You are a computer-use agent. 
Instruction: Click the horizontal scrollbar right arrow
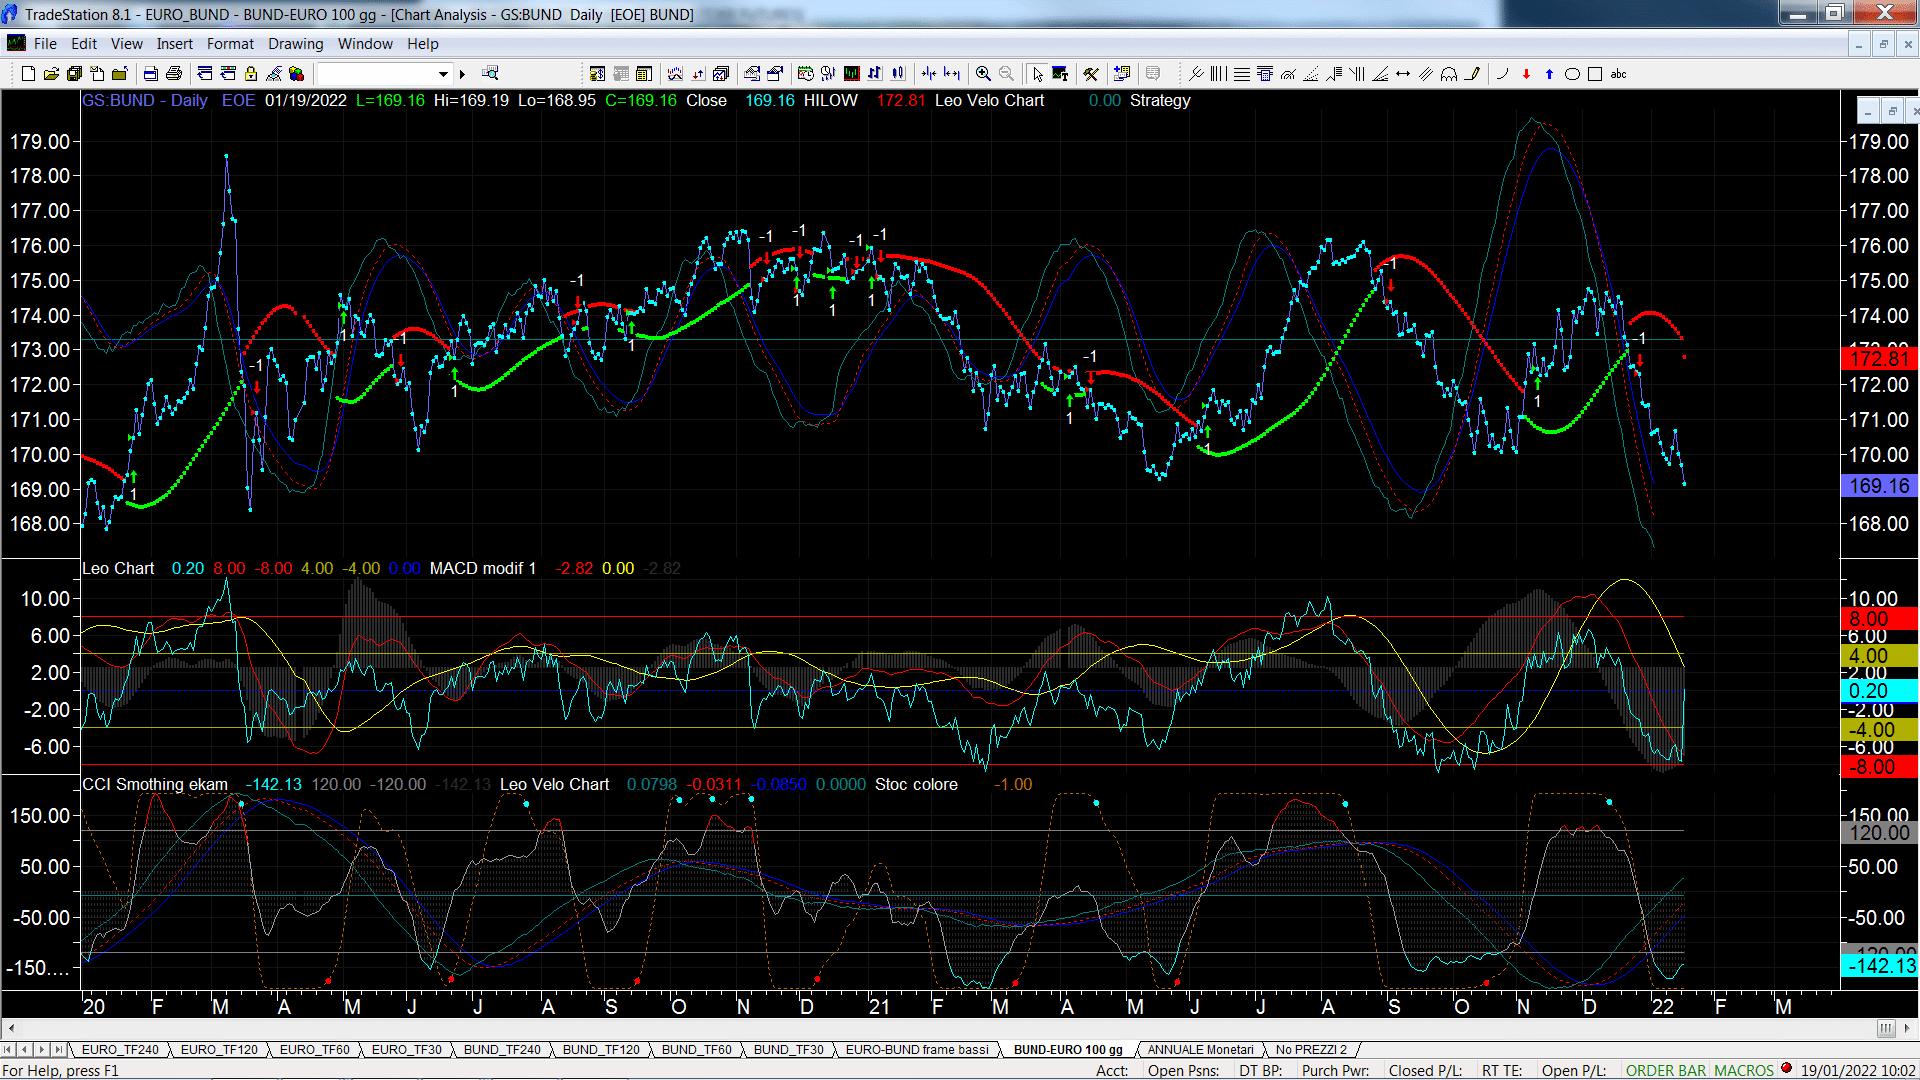(x=1908, y=1028)
